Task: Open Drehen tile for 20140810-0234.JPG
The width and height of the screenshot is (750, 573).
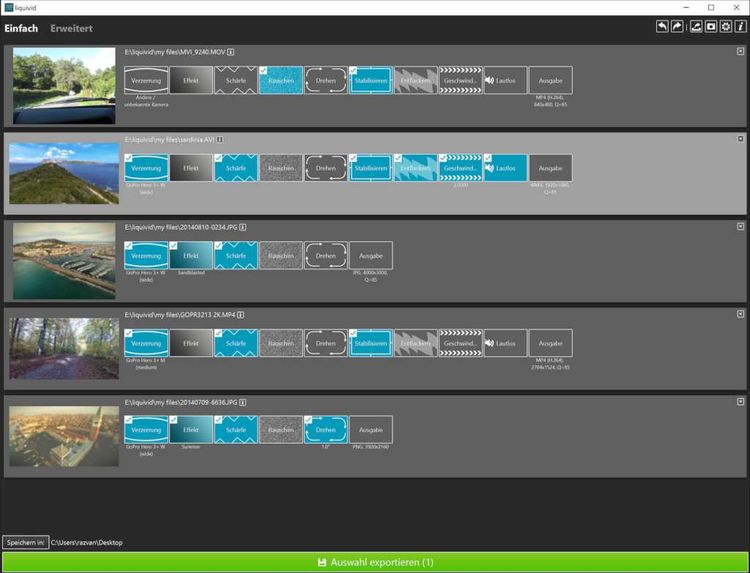Action: (x=326, y=255)
